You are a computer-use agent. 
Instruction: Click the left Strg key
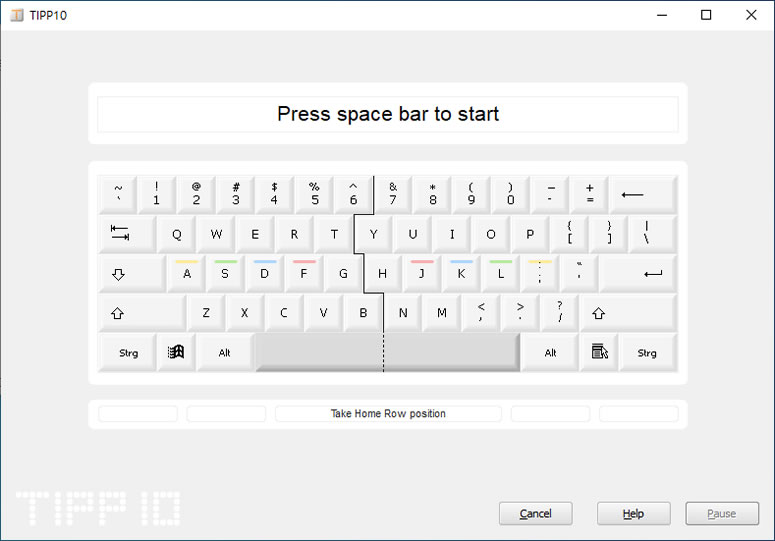pos(128,352)
